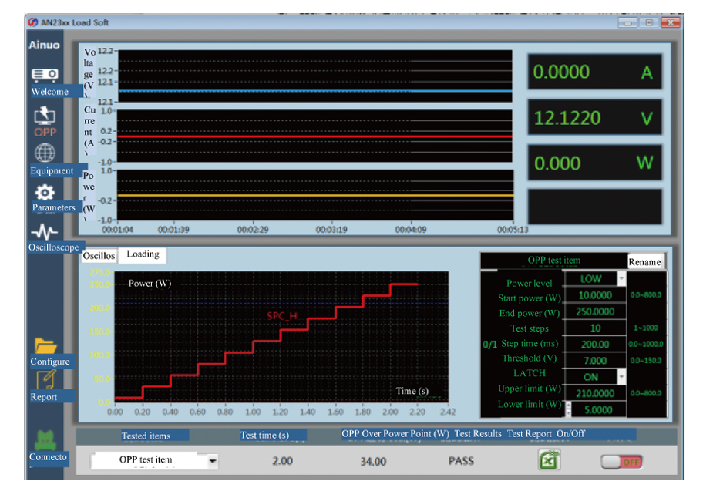Screen dimensions: 702x494
Task: Expand the LATCH ON dropdown
Action: (x=621, y=377)
